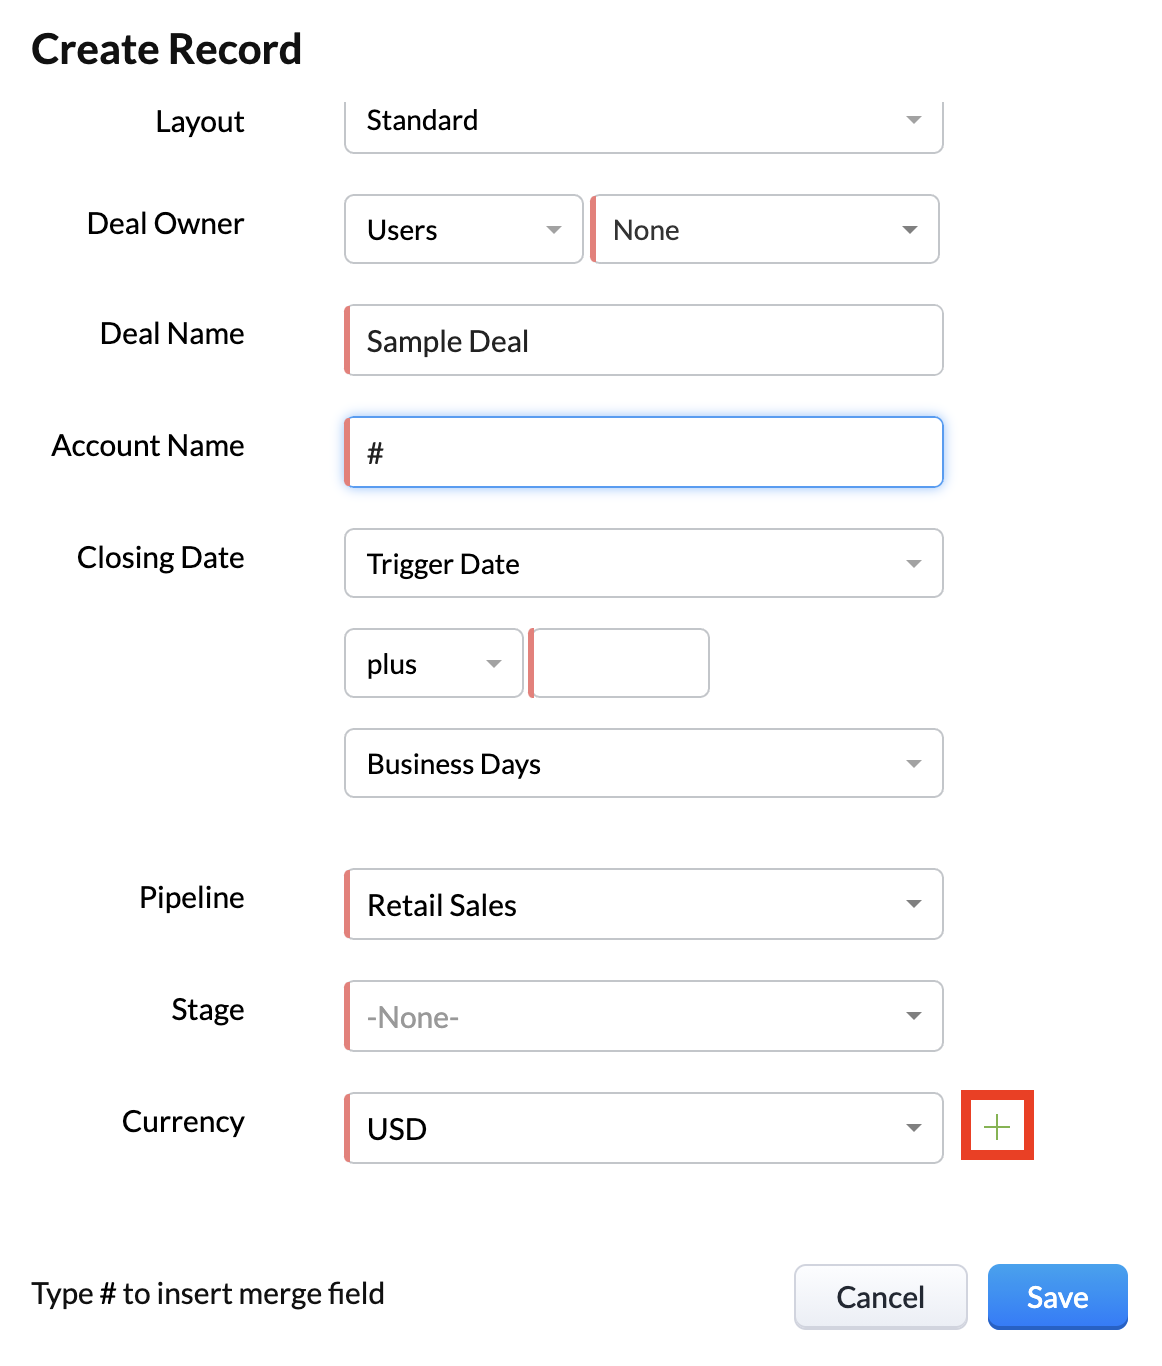Viewport: 1162px width, 1366px height.
Task: Open the Trigger Date dropdown
Action: tap(644, 563)
